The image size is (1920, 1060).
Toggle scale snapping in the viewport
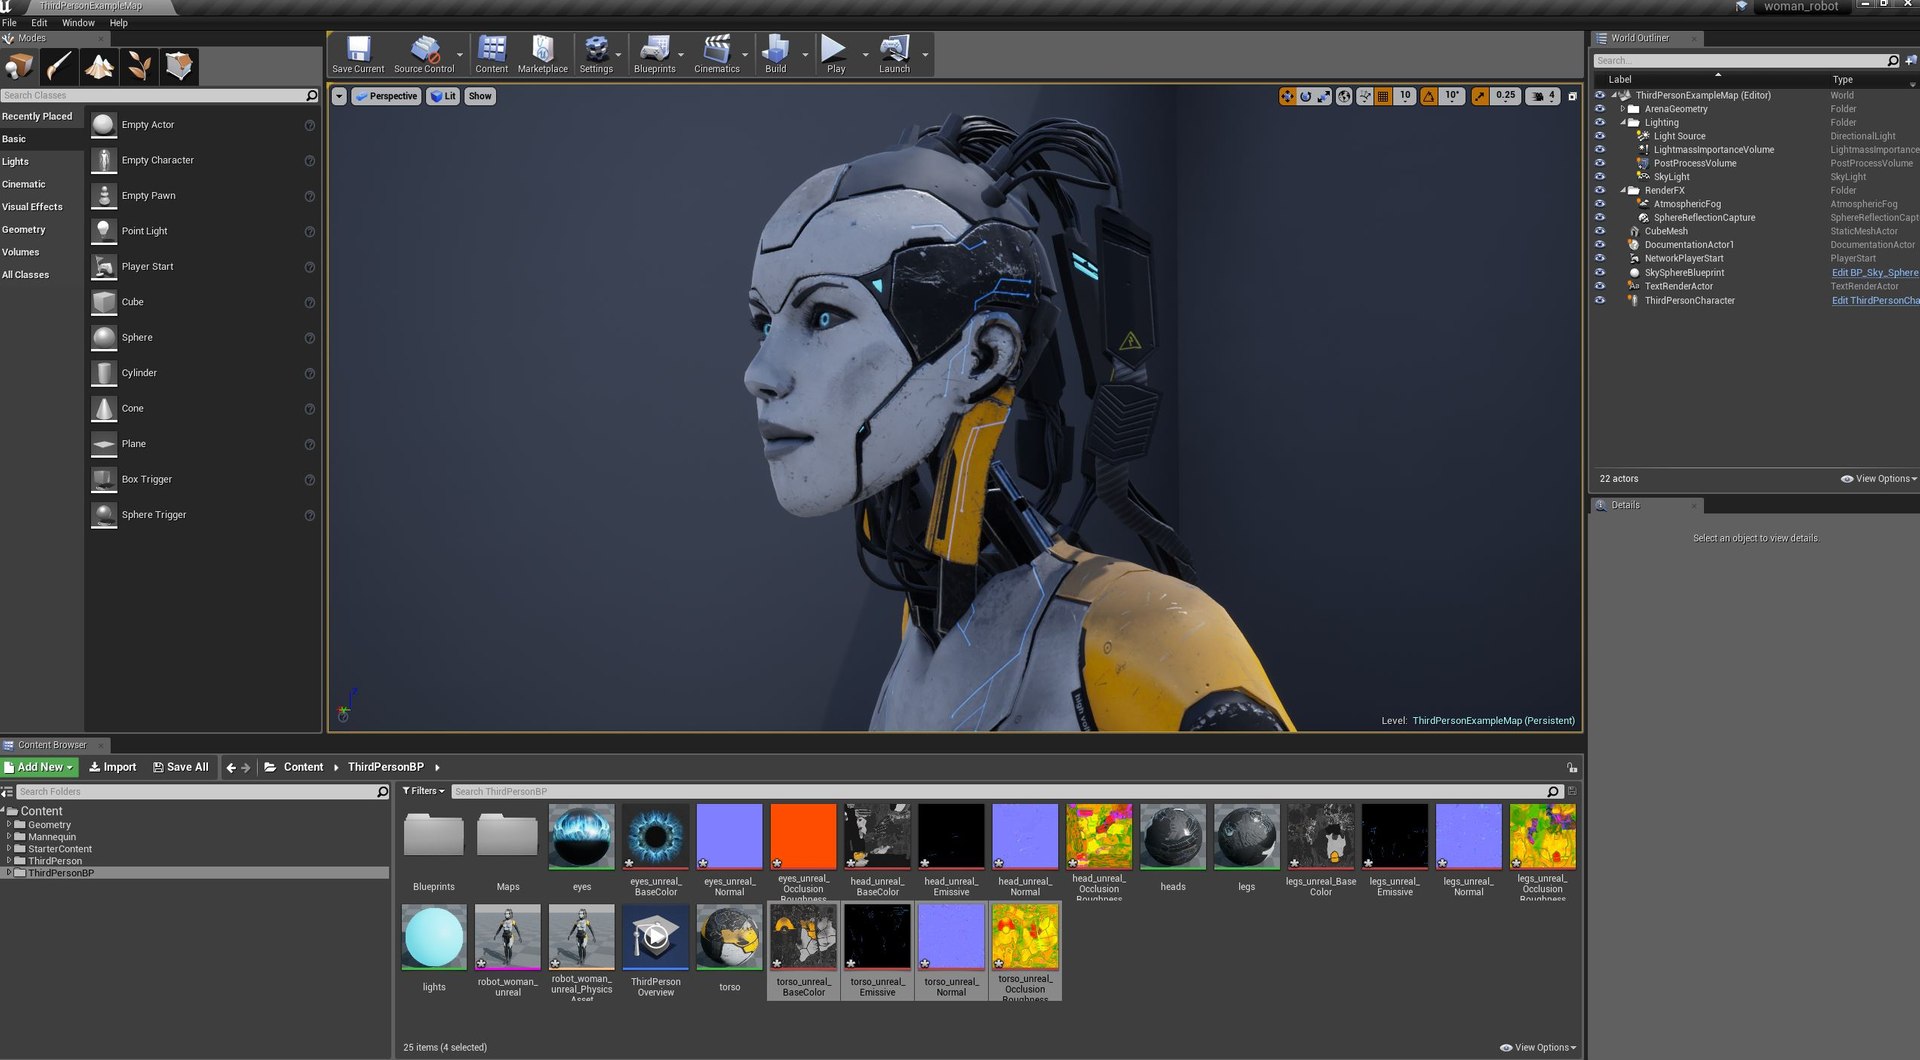tap(1479, 96)
